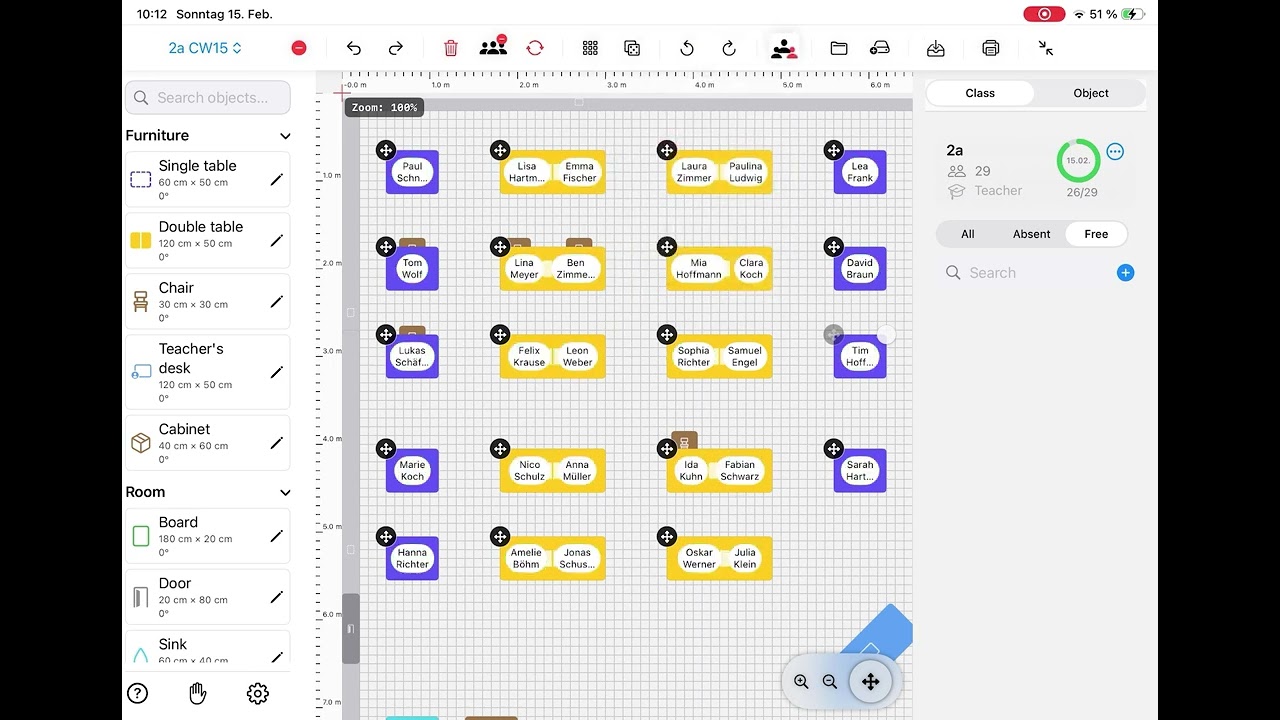Select the Emma Fischer seat
This screenshot has height=720, width=1280.
[579, 172]
